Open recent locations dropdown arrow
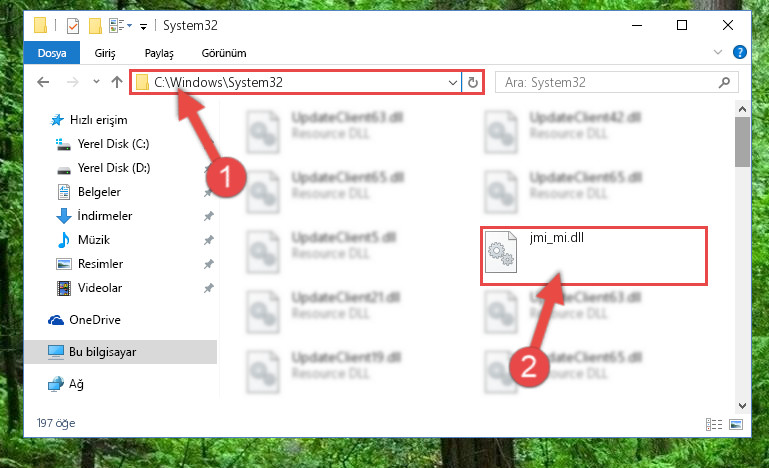 pos(96,81)
